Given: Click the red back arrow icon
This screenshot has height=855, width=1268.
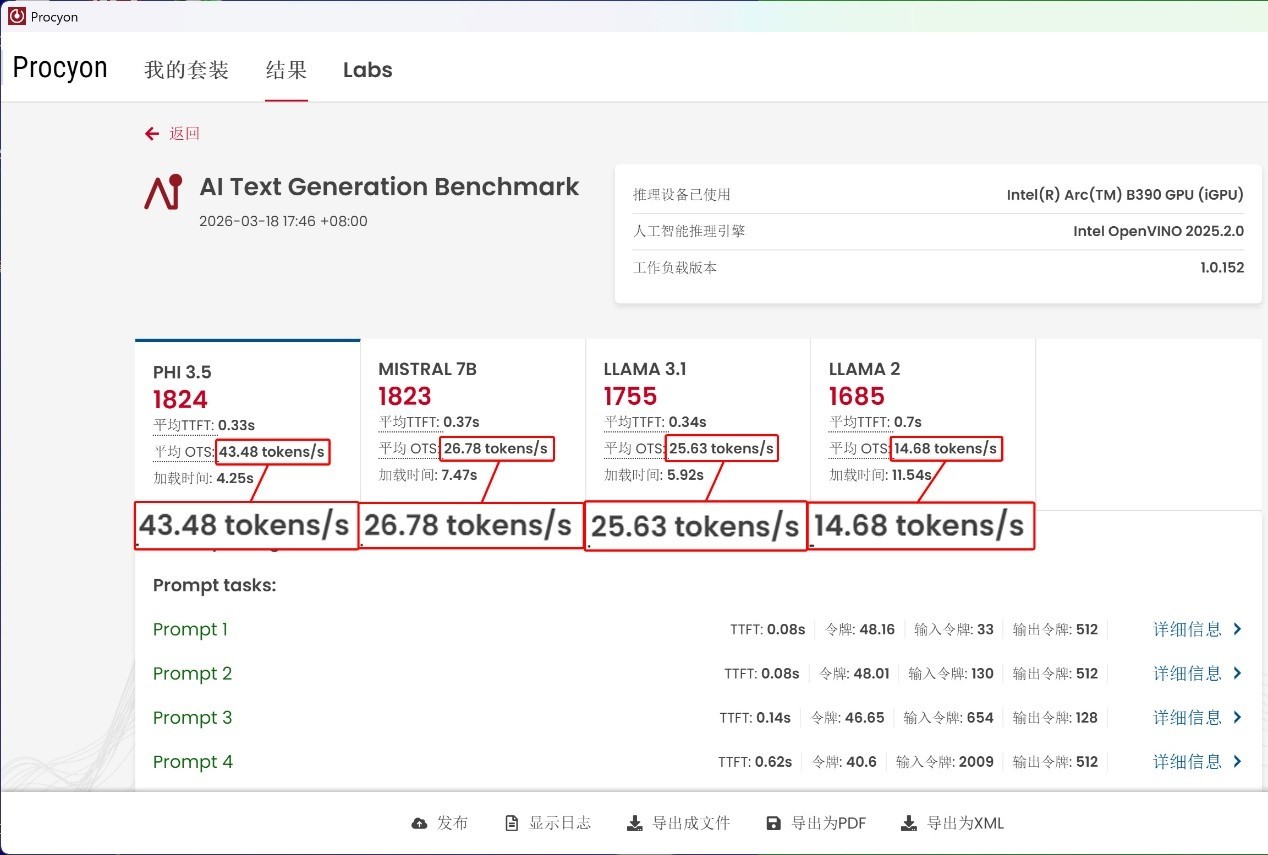Looking at the screenshot, I should point(152,134).
